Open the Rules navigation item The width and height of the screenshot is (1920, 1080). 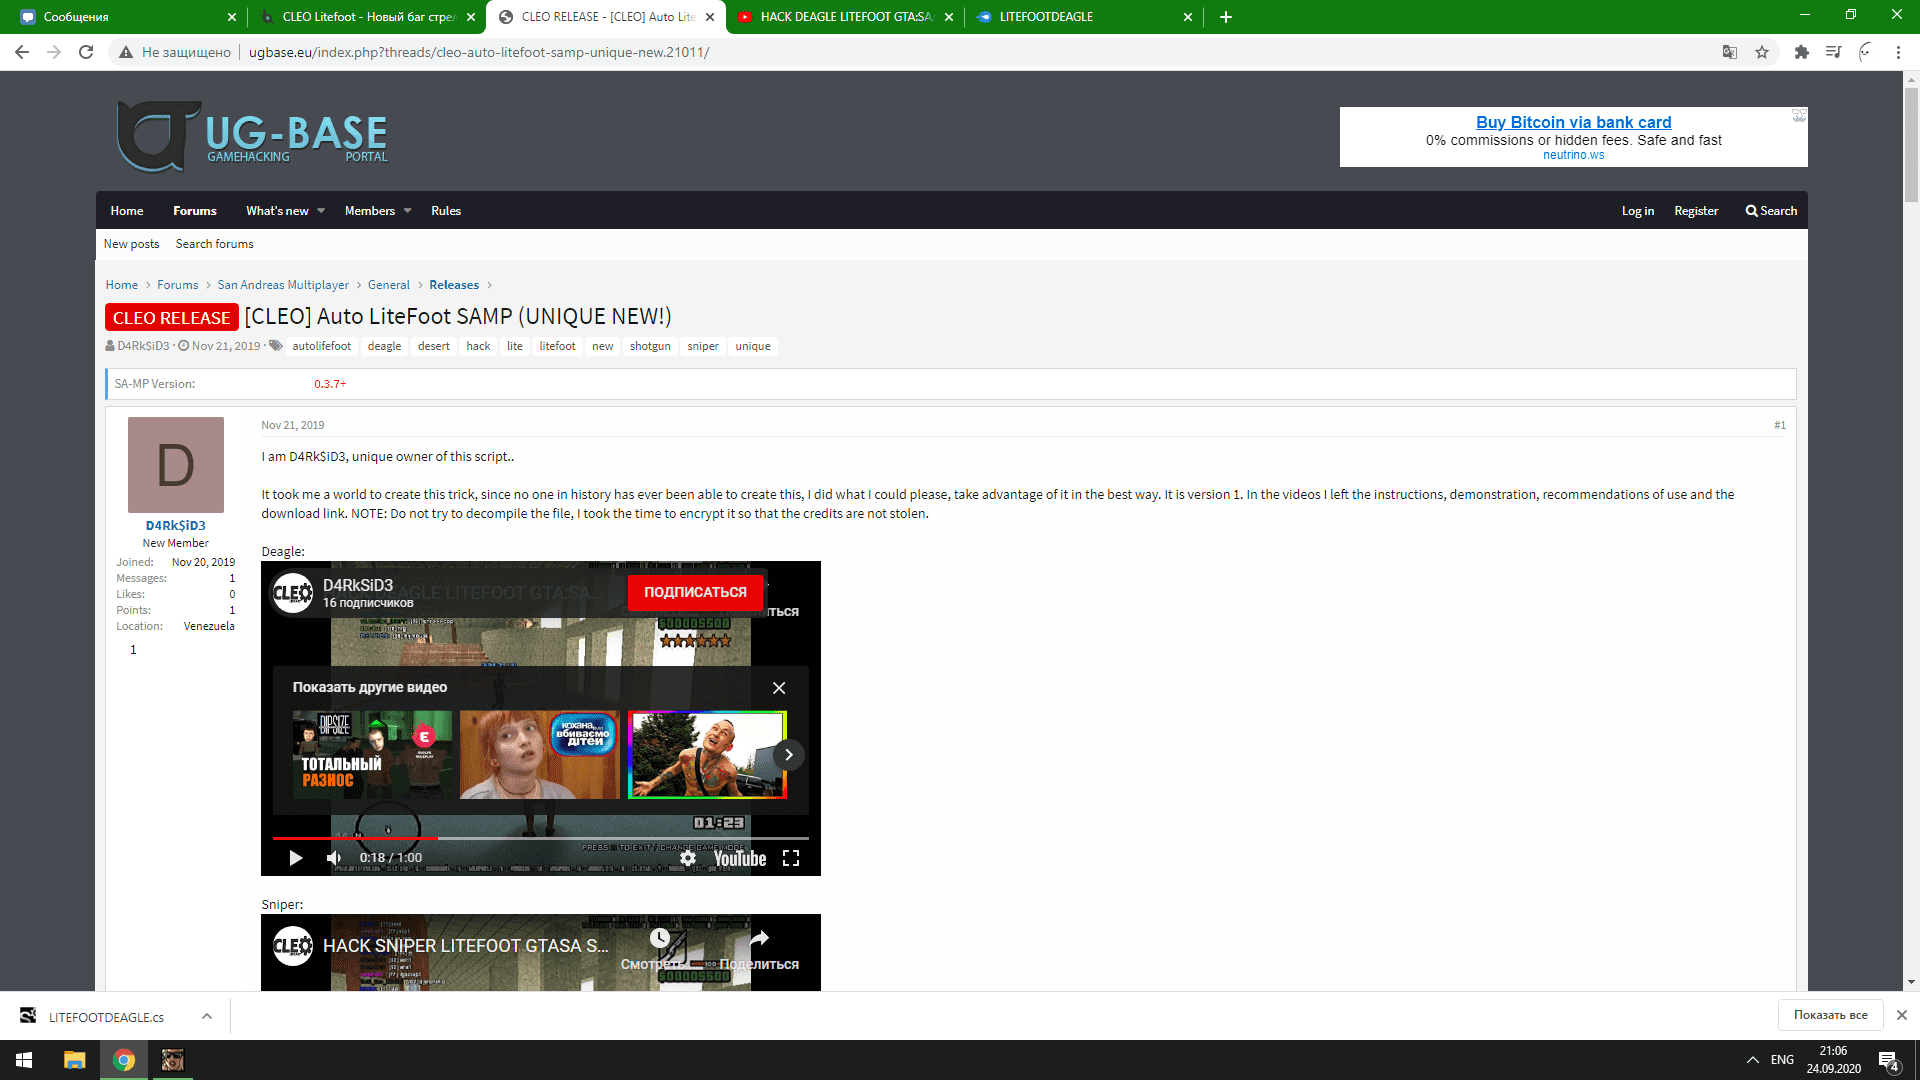446,211
